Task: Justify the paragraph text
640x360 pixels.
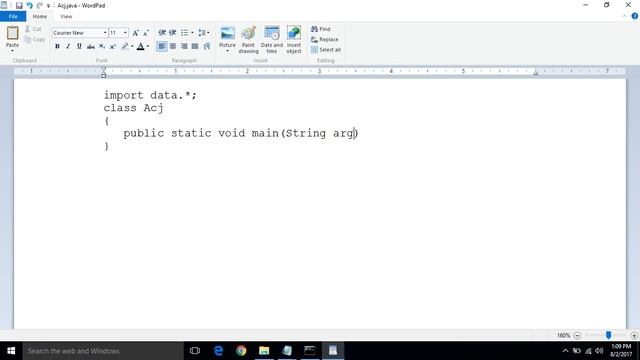Action: coord(195,46)
